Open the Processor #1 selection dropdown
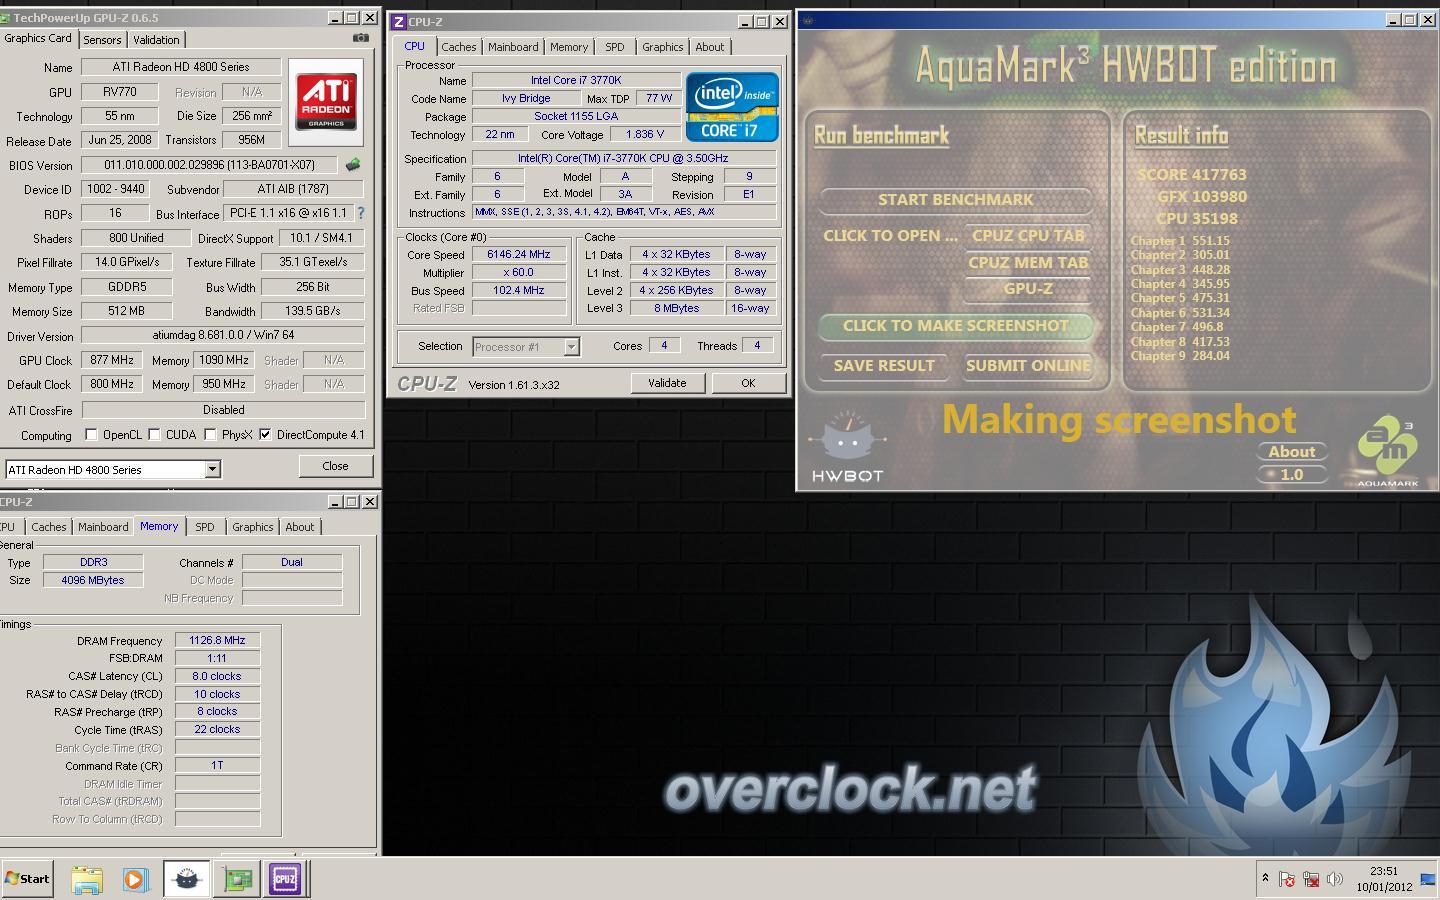 coord(571,347)
